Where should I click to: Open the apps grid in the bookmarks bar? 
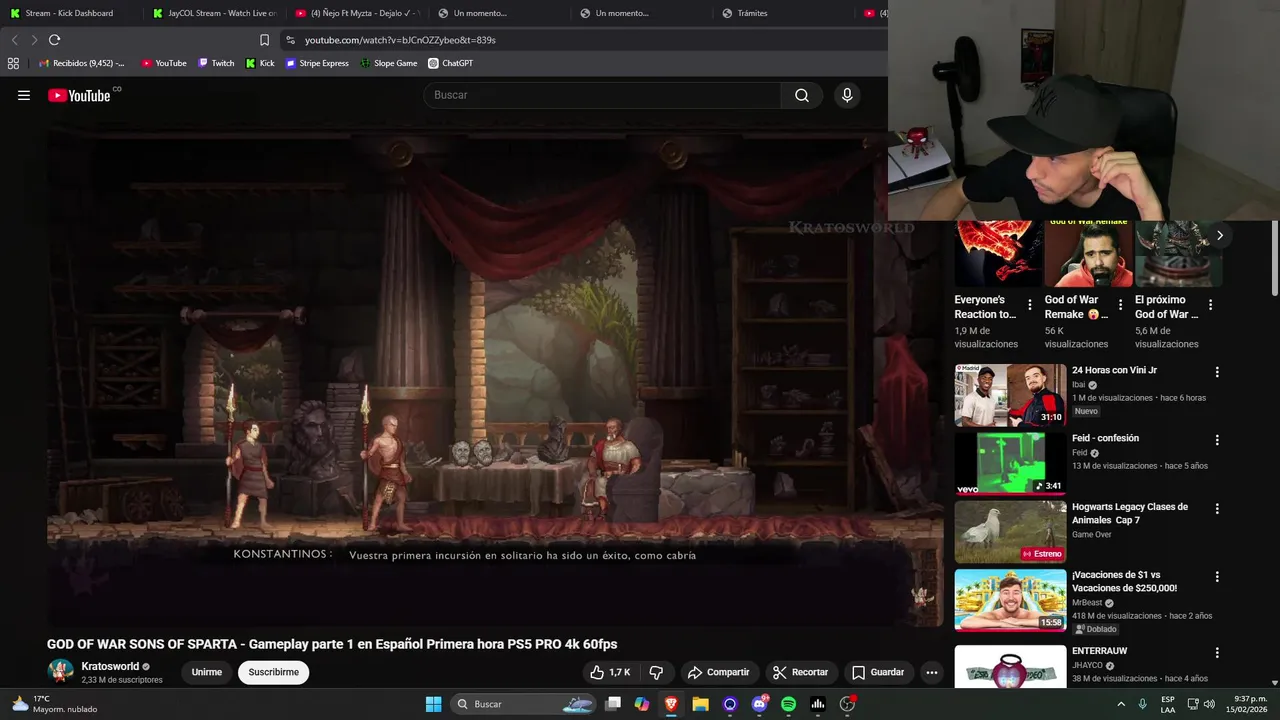coord(13,63)
